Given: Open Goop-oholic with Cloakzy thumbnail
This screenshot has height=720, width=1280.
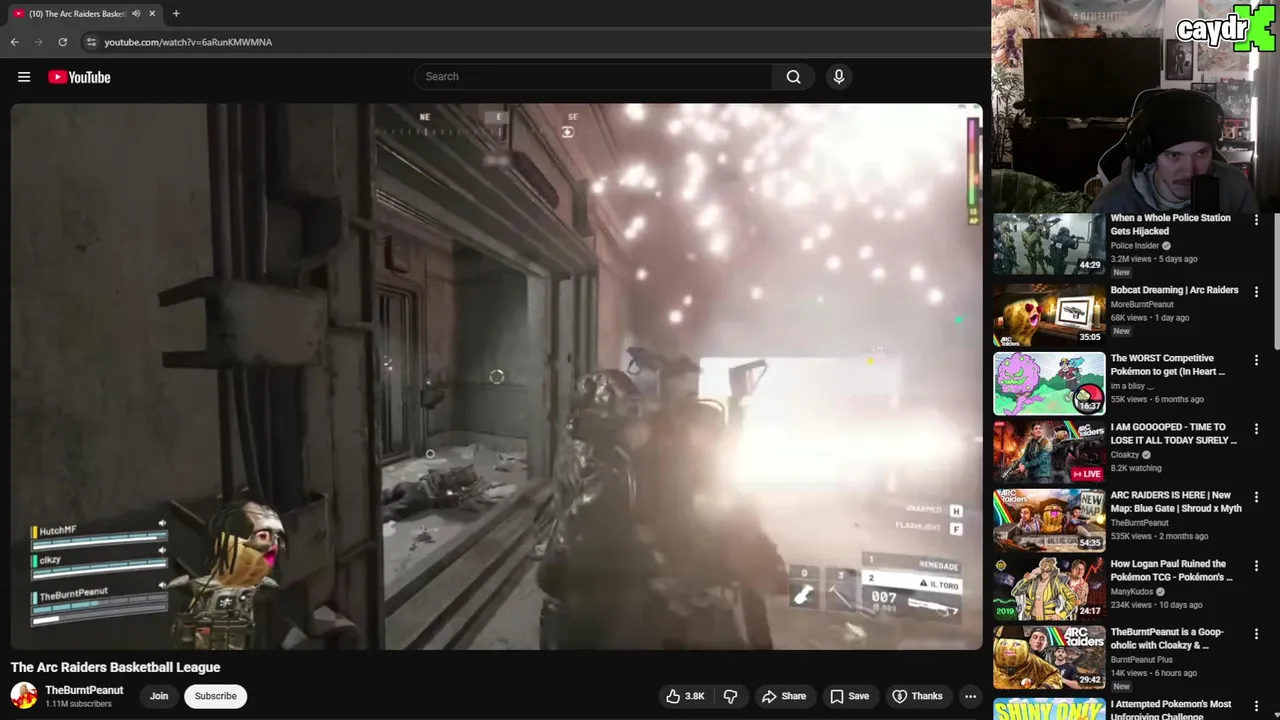Looking at the screenshot, I should (1049, 657).
